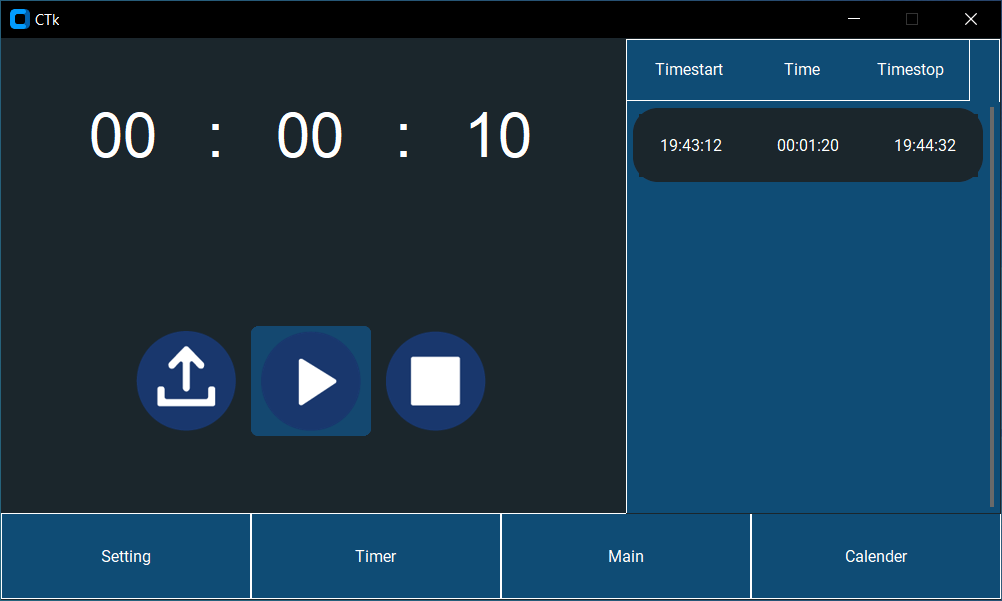Go to the Main tab
Image resolution: width=1002 pixels, height=601 pixels.
click(x=626, y=556)
